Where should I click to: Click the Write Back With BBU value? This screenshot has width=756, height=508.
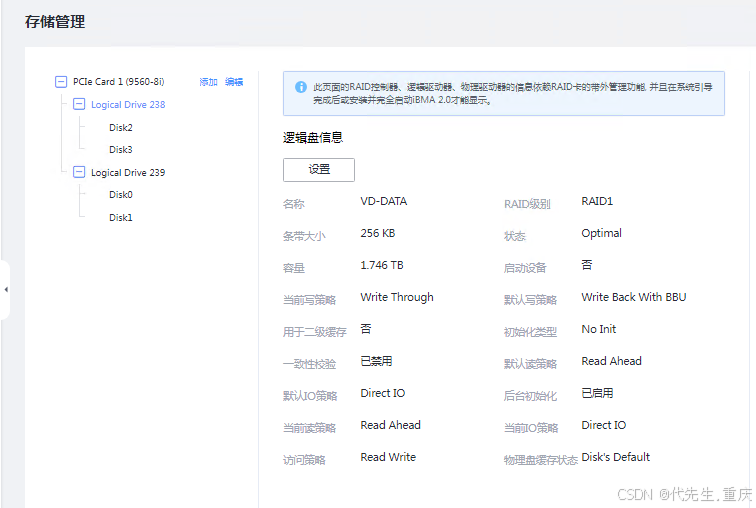[x=633, y=297]
